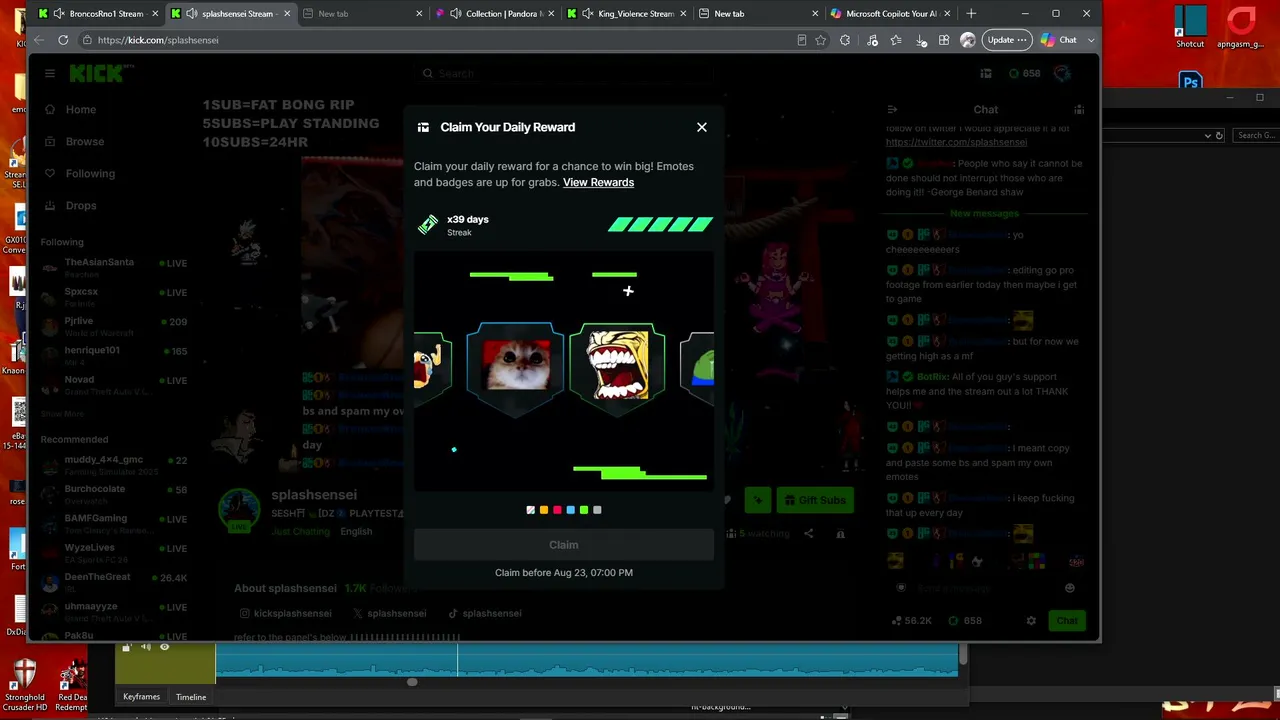Pick the green rarity color swatch
The height and width of the screenshot is (720, 1280).
(584, 510)
